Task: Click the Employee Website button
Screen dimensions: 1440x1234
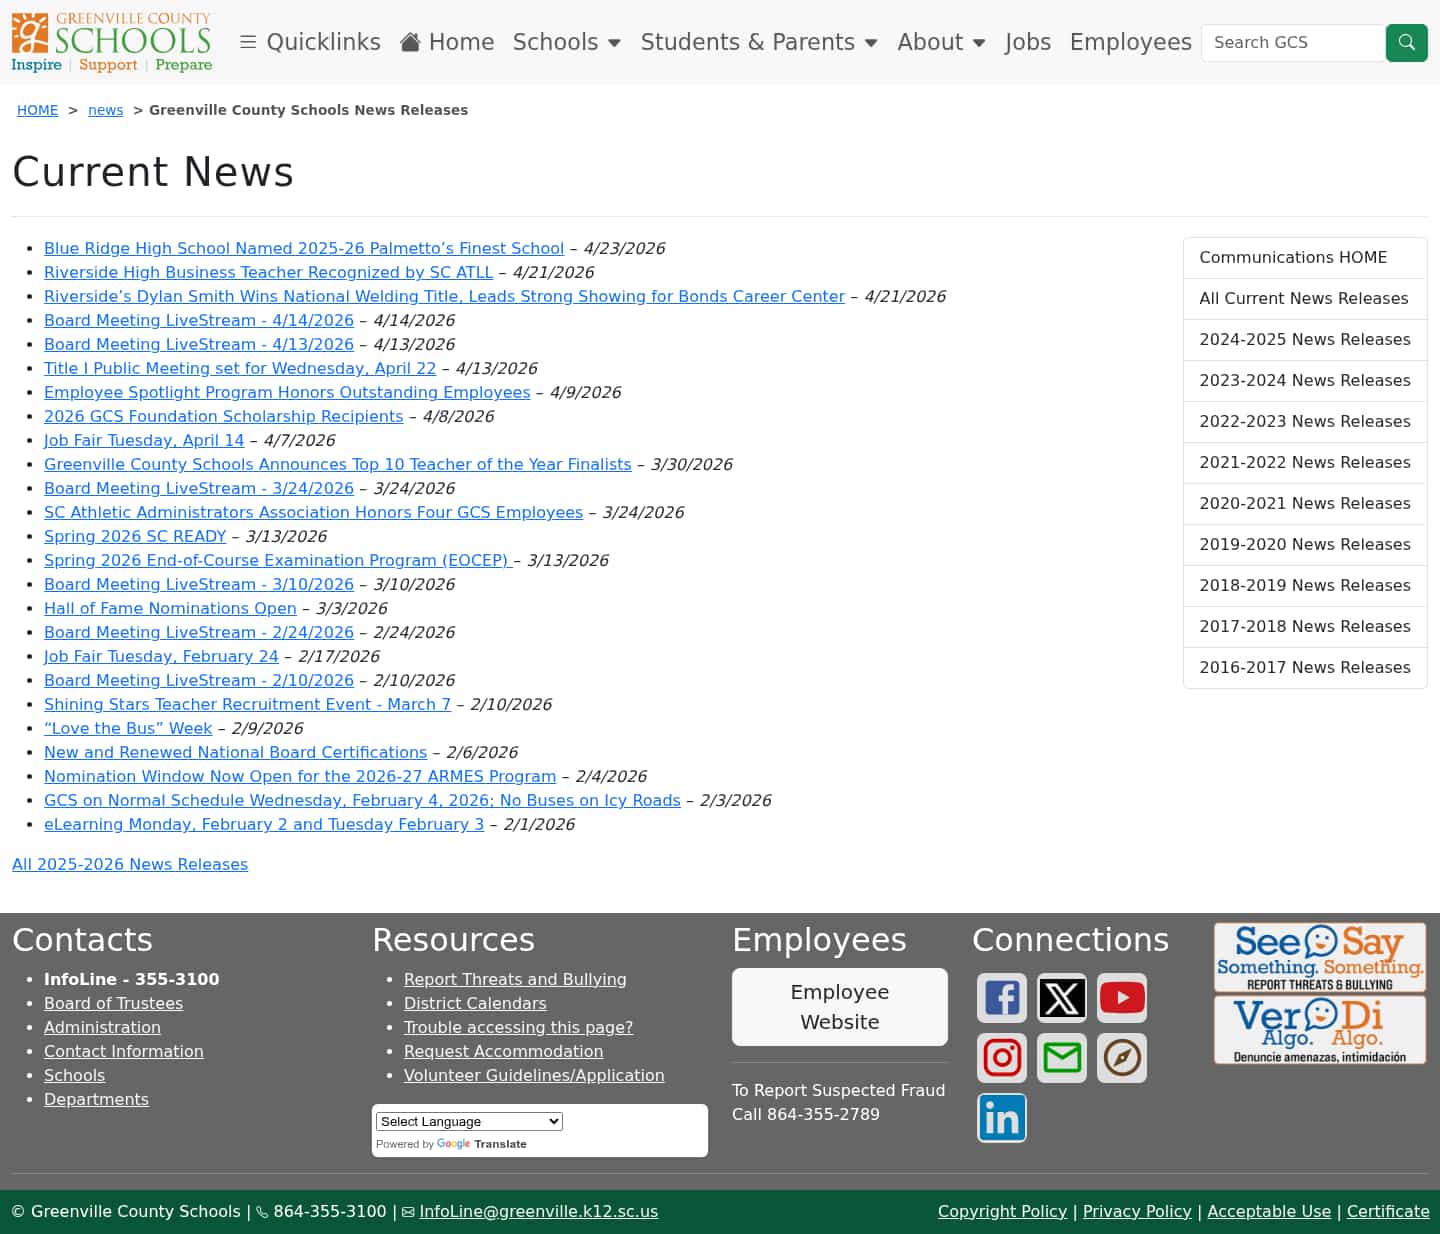Action: click(x=839, y=1006)
